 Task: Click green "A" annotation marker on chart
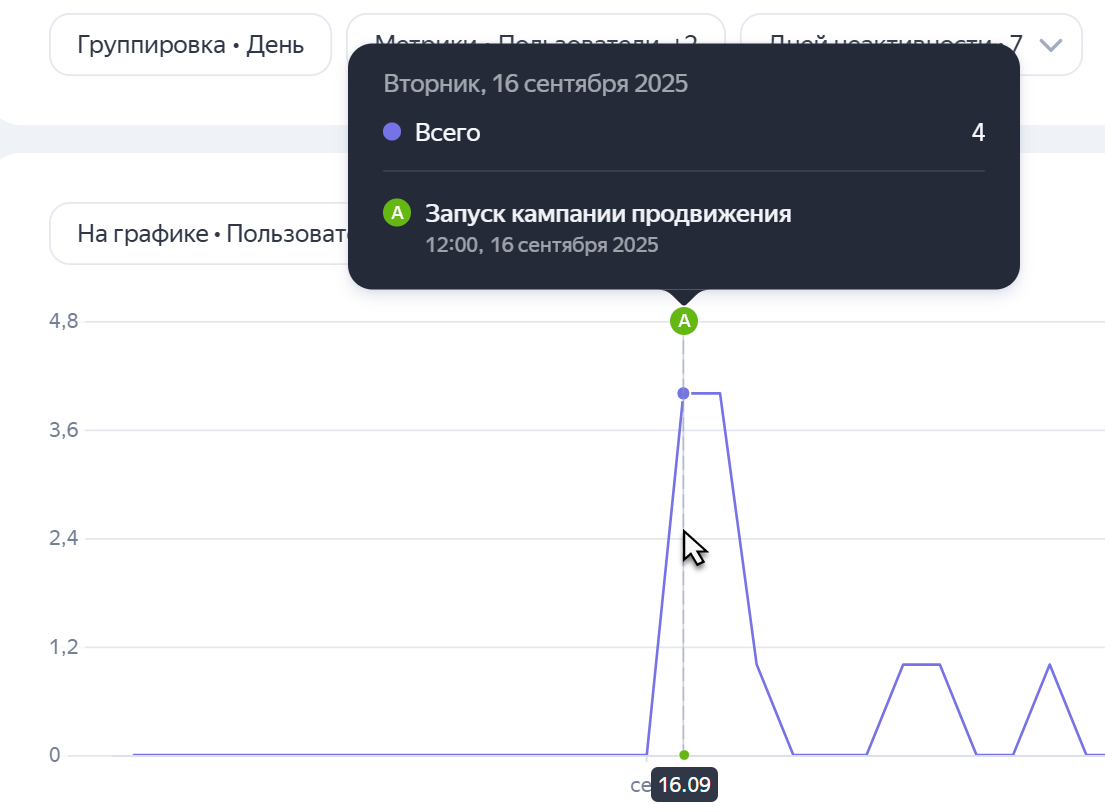[x=684, y=321]
